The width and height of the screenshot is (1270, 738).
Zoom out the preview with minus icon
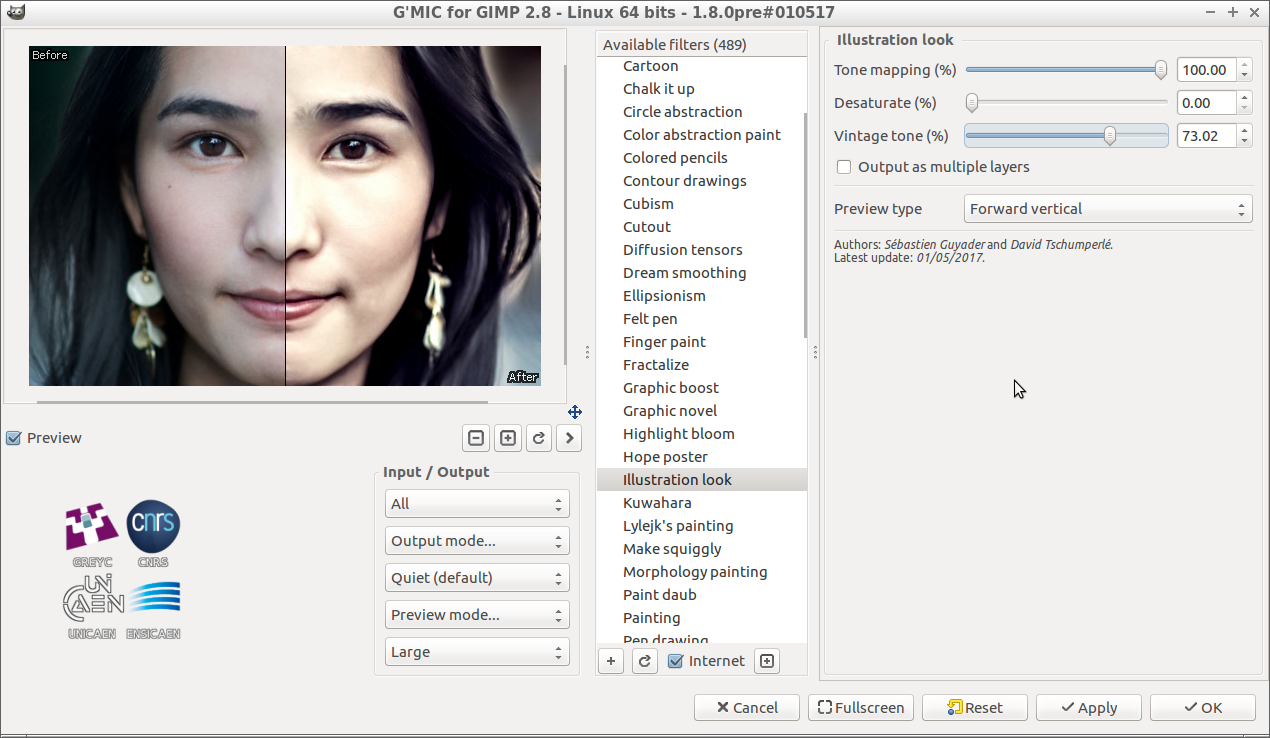coord(476,438)
